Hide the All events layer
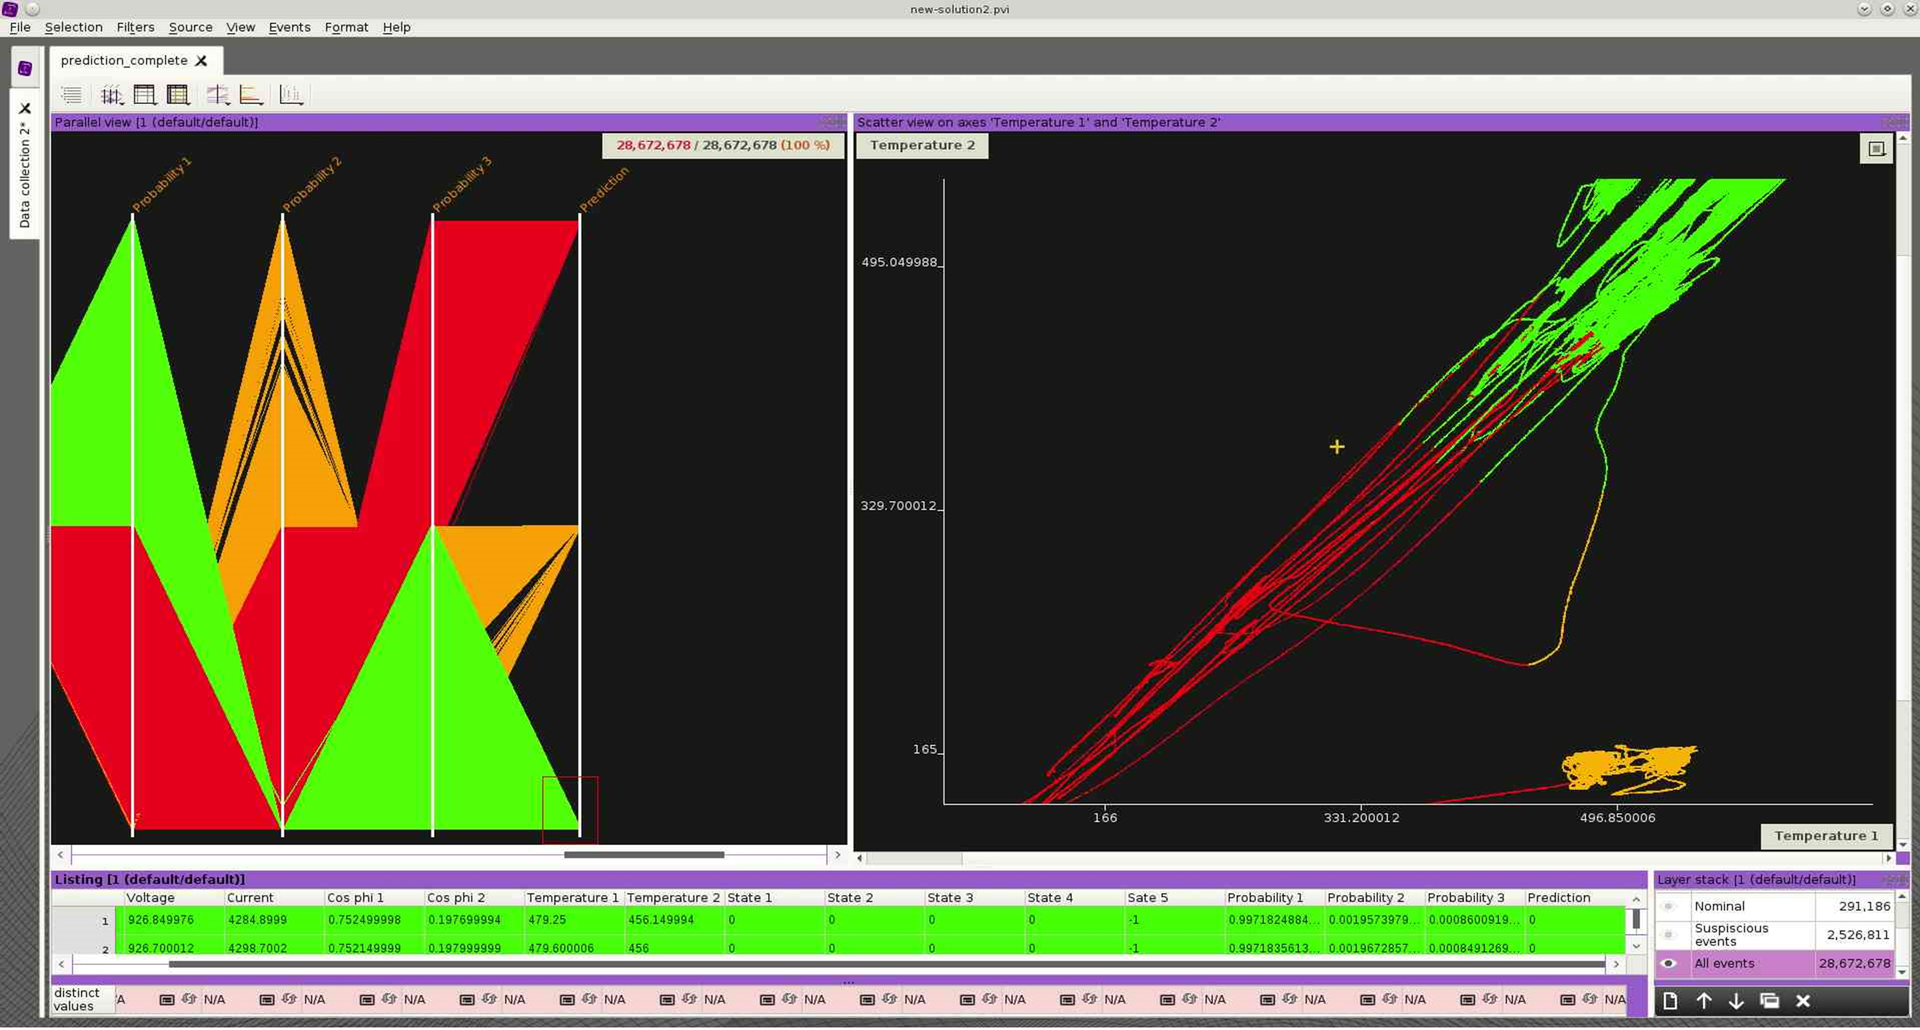1920x1030 pixels. 1669,964
